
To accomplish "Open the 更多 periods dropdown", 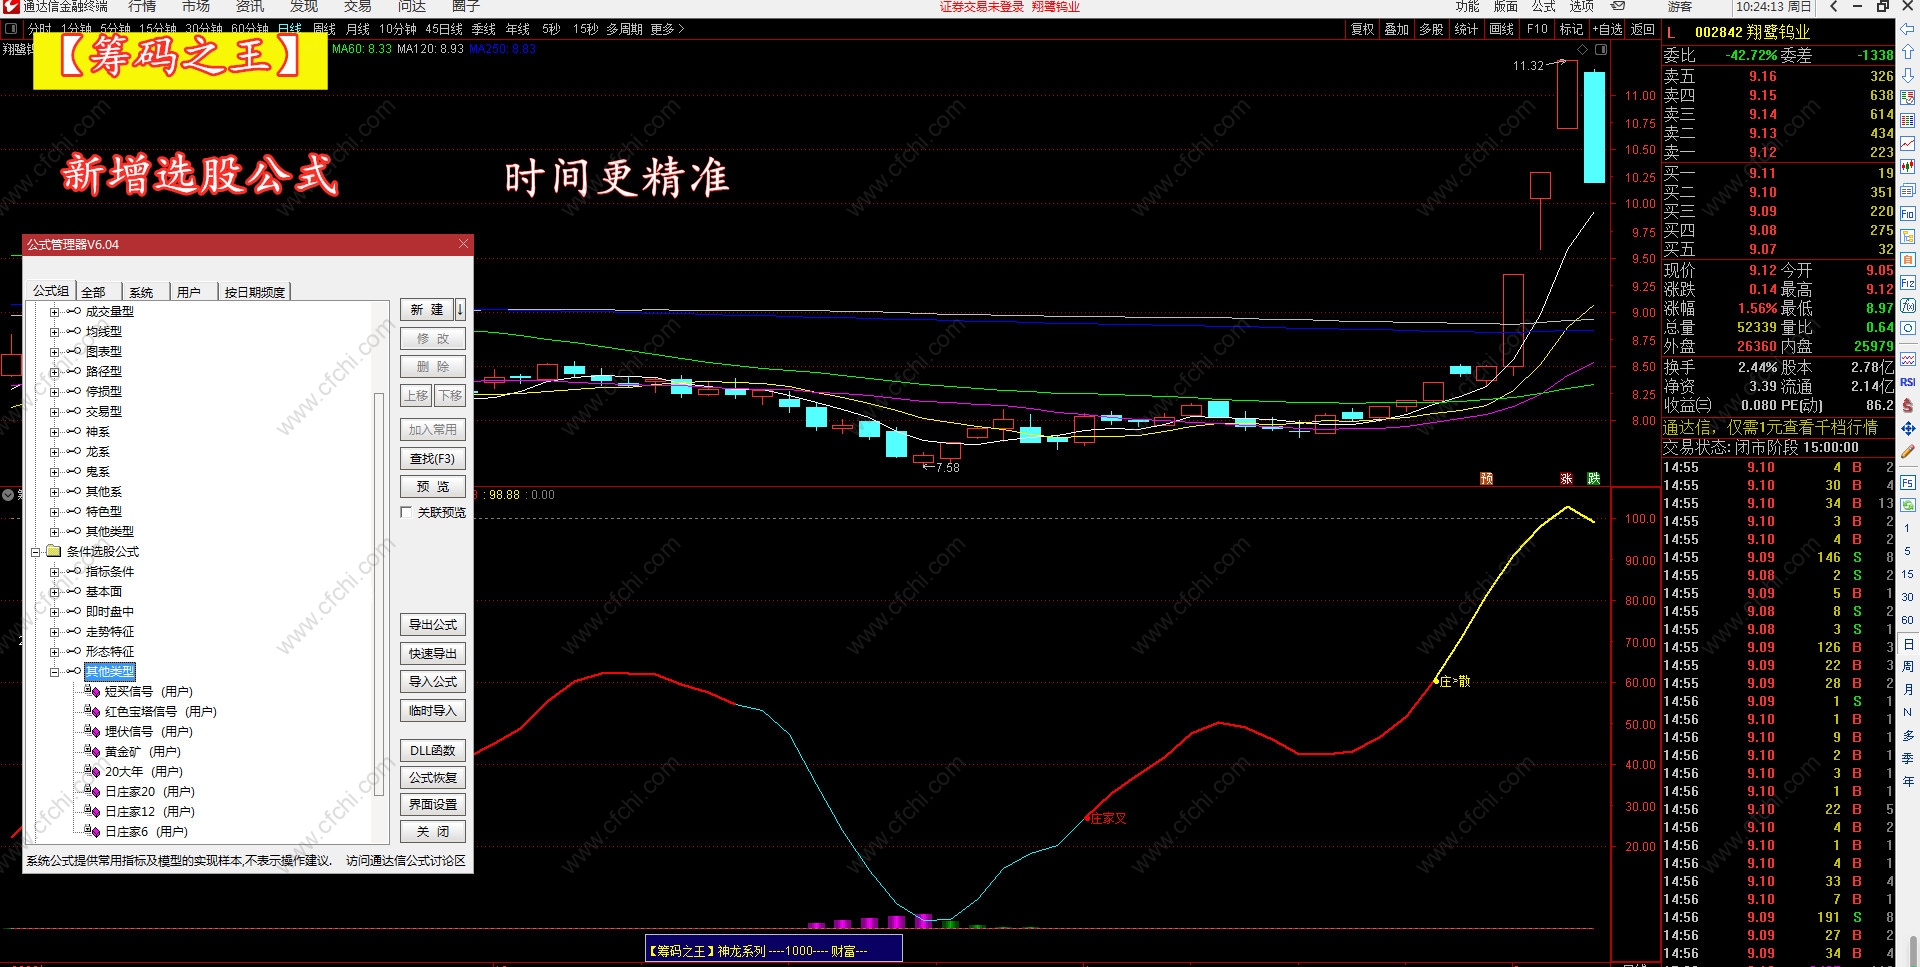I will pos(667,29).
